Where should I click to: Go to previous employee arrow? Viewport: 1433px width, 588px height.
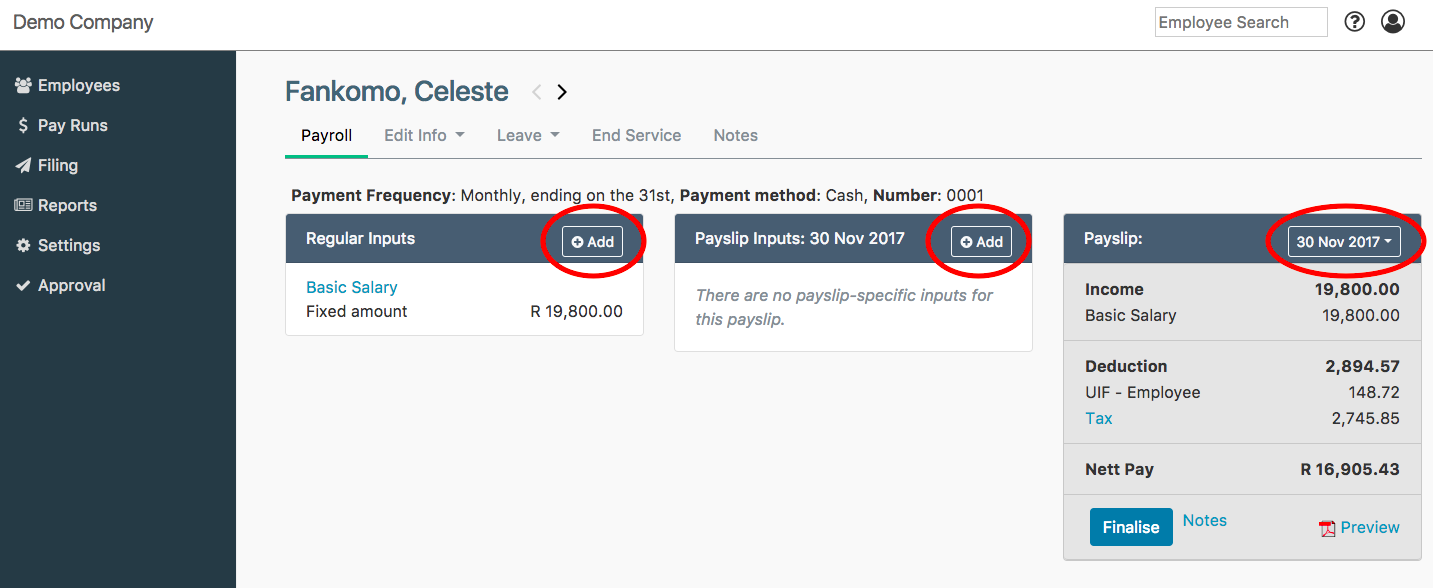[x=537, y=92]
